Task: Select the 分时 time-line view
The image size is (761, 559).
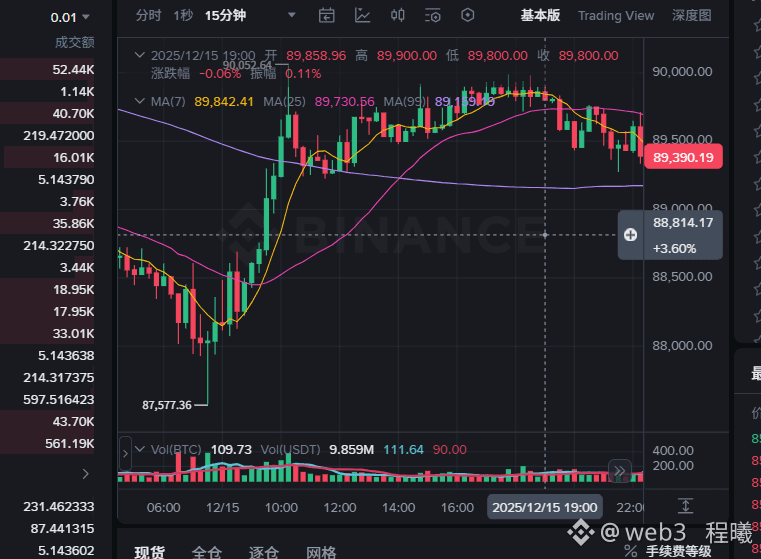Action: [148, 16]
